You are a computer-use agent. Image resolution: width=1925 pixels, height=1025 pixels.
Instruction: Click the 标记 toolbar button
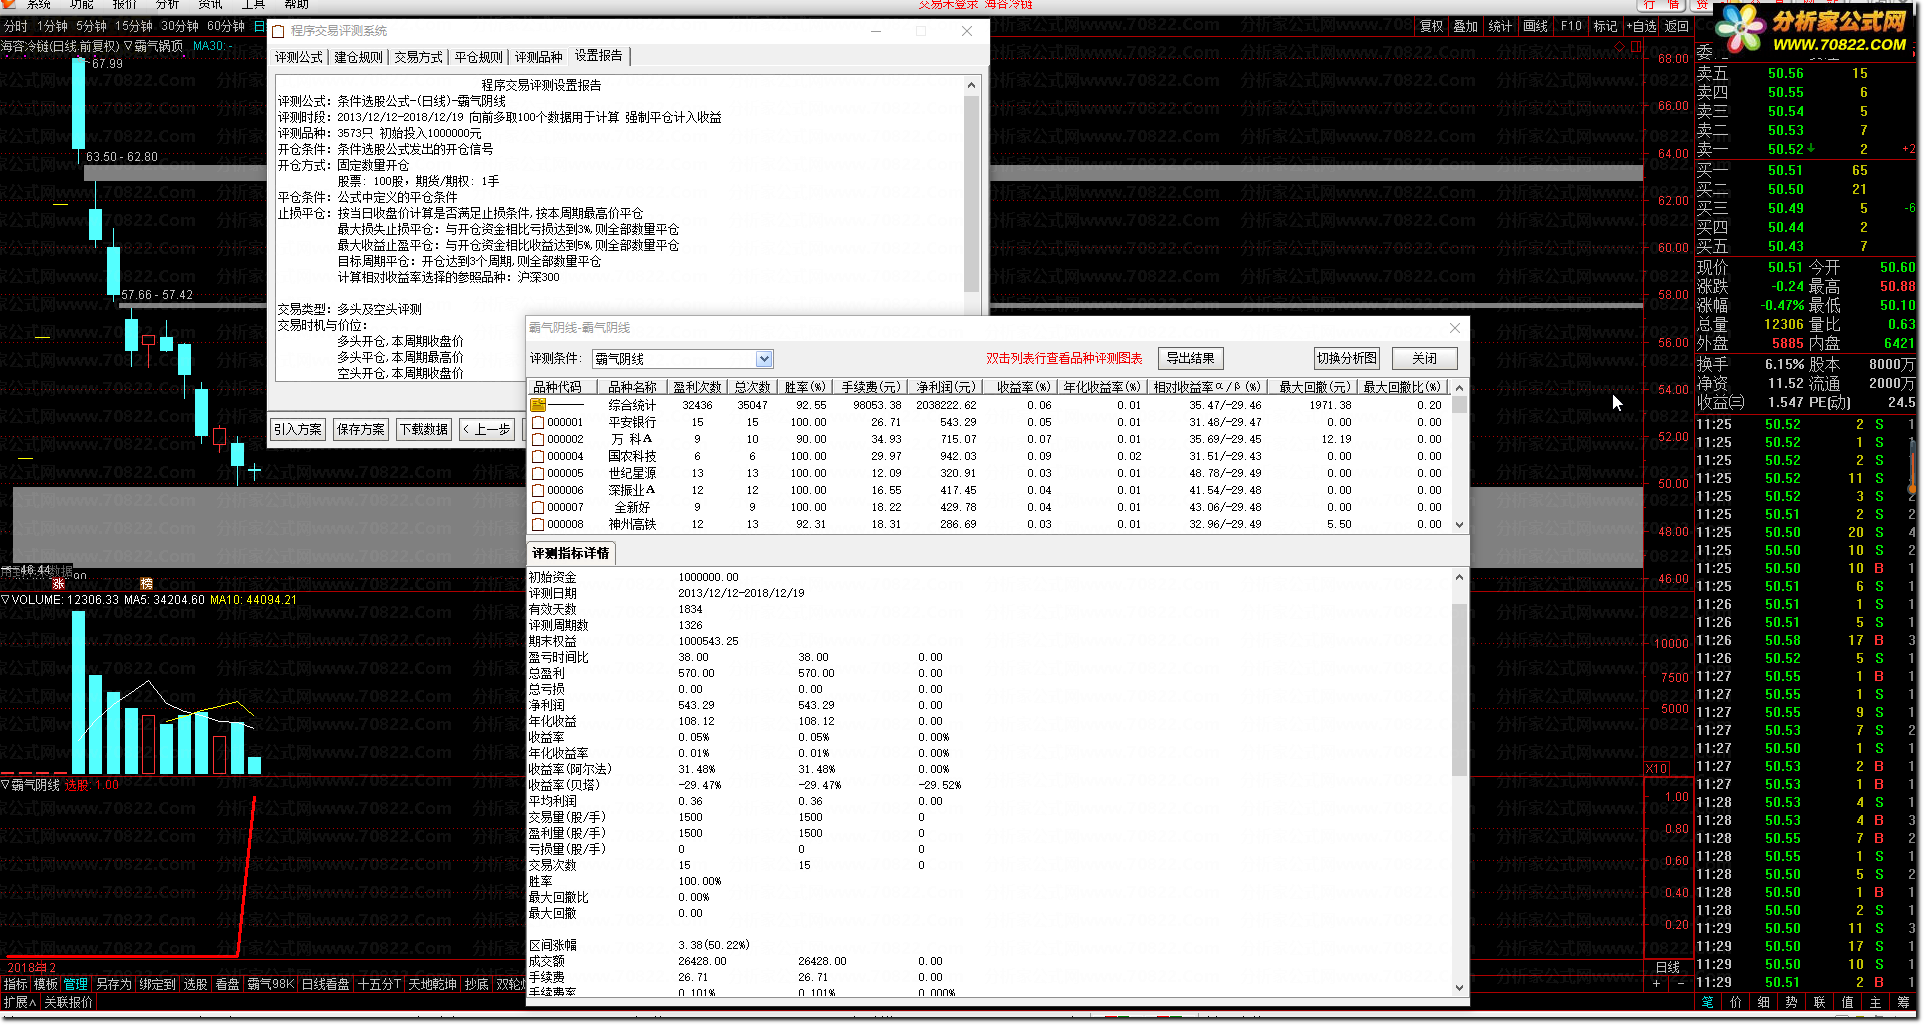(1605, 27)
